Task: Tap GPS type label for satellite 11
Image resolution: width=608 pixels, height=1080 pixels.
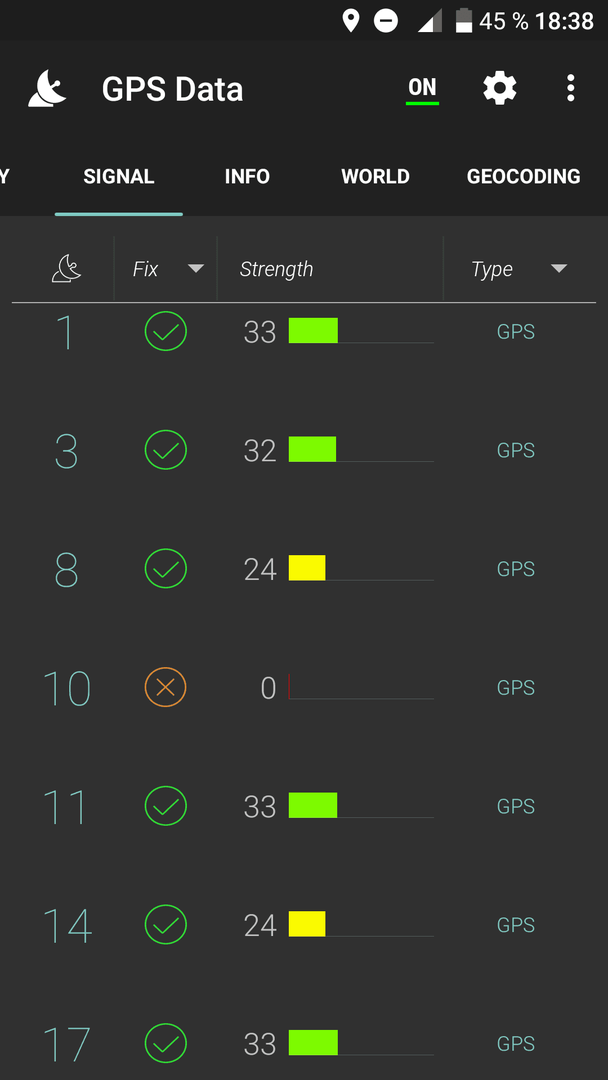Action: [516, 806]
